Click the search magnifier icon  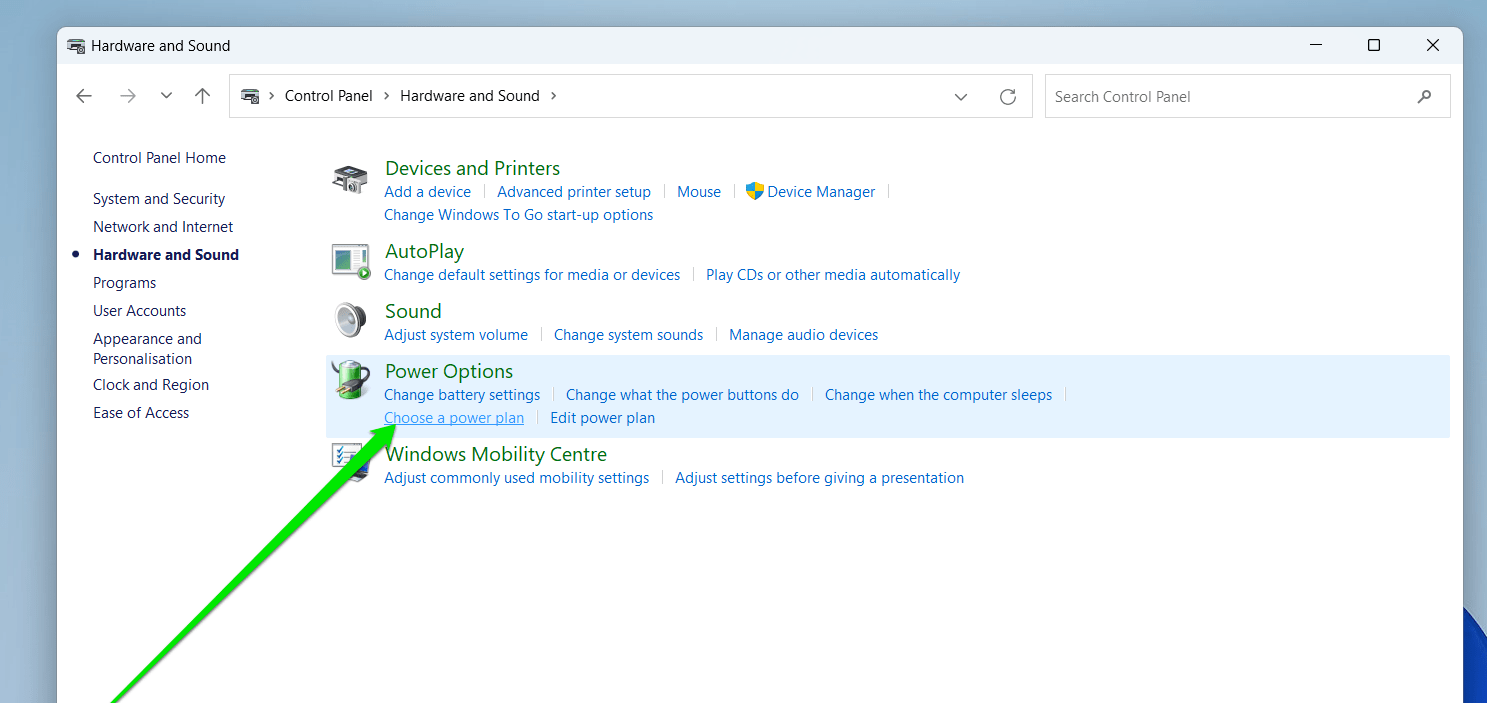pos(1424,96)
